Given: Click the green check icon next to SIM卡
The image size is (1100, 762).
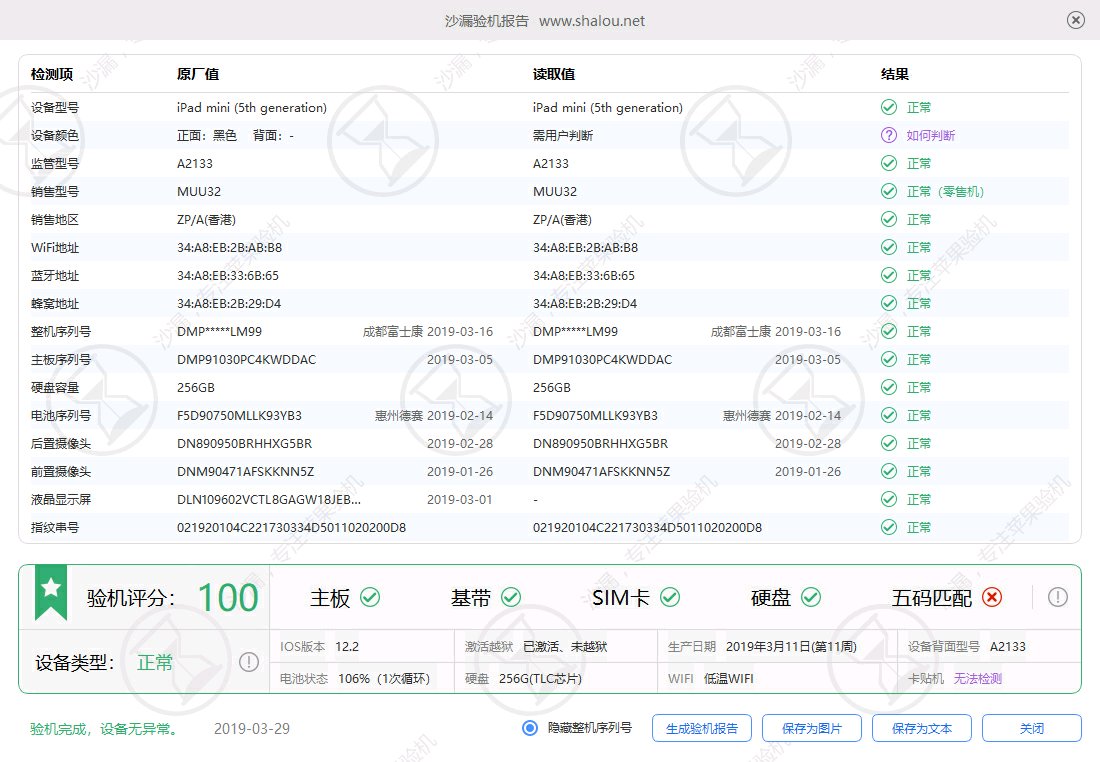Looking at the screenshot, I should click(670, 597).
